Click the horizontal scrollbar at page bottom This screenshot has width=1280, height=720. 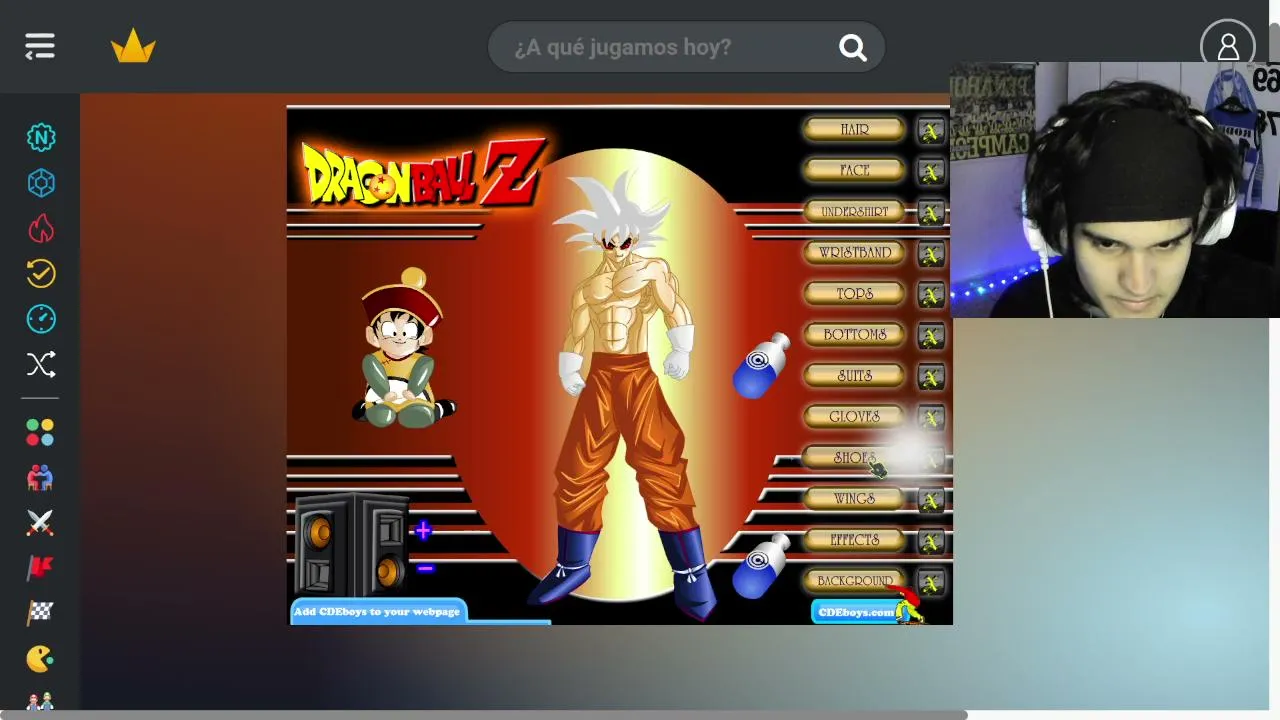point(484,715)
